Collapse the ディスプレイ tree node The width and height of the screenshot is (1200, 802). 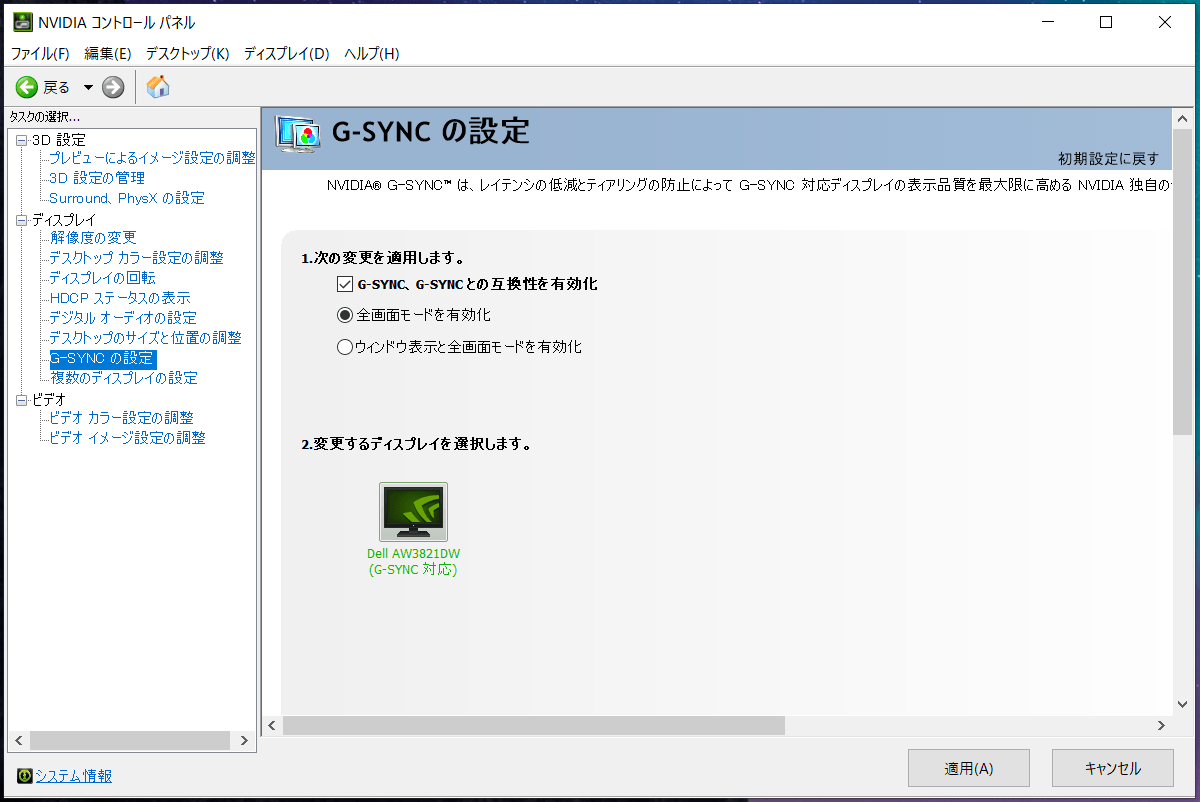21,220
